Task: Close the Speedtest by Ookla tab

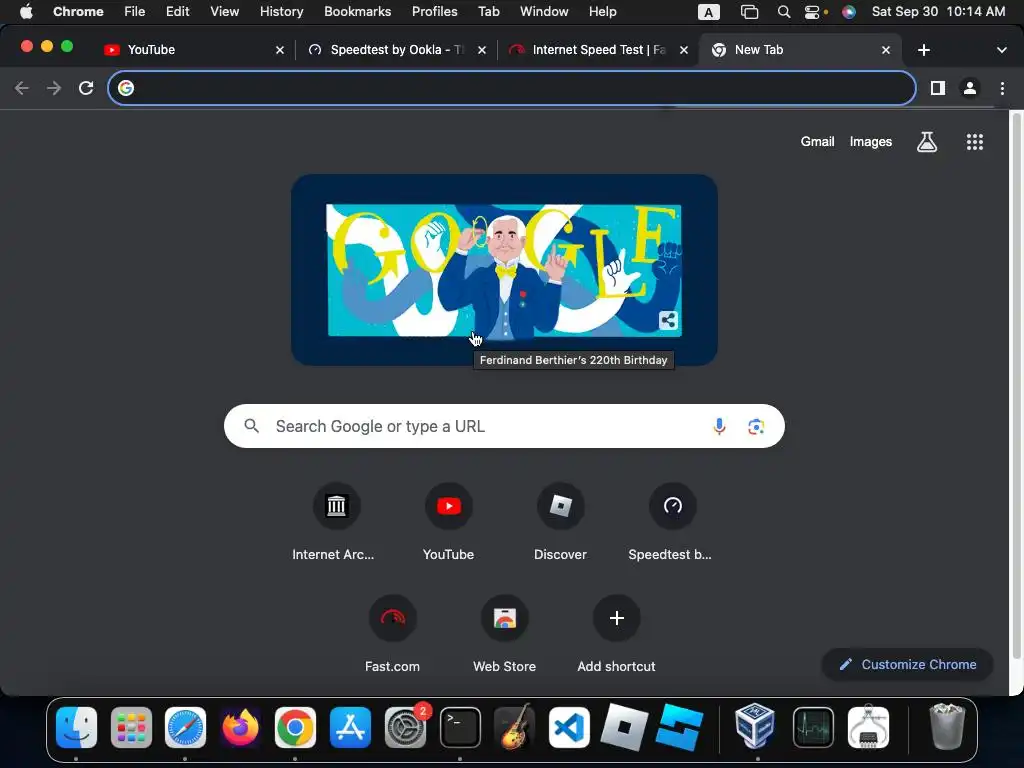Action: click(x=481, y=50)
